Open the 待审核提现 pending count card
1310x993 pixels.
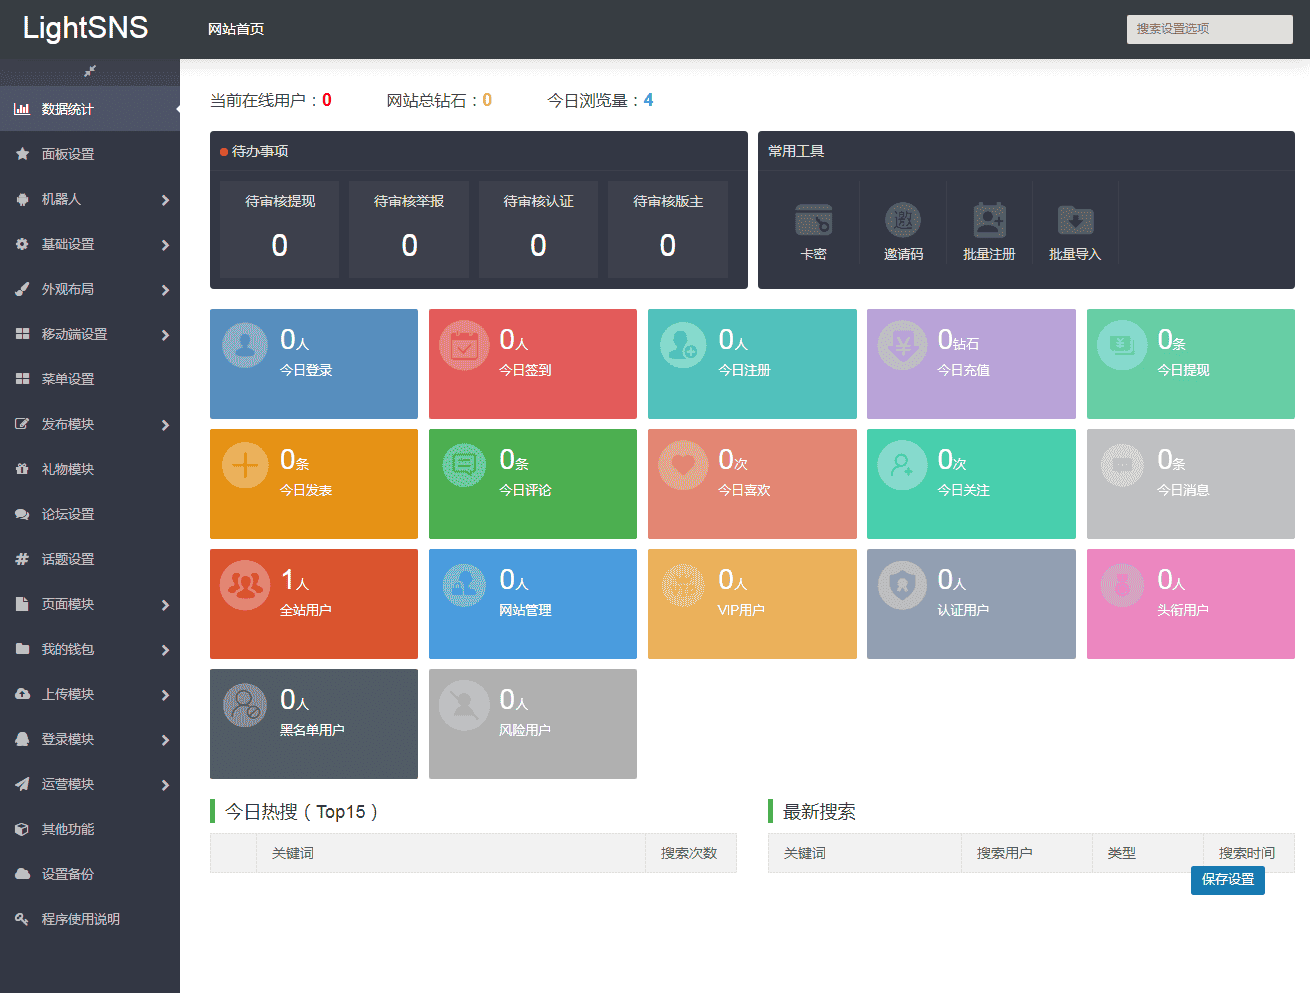pos(280,229)
